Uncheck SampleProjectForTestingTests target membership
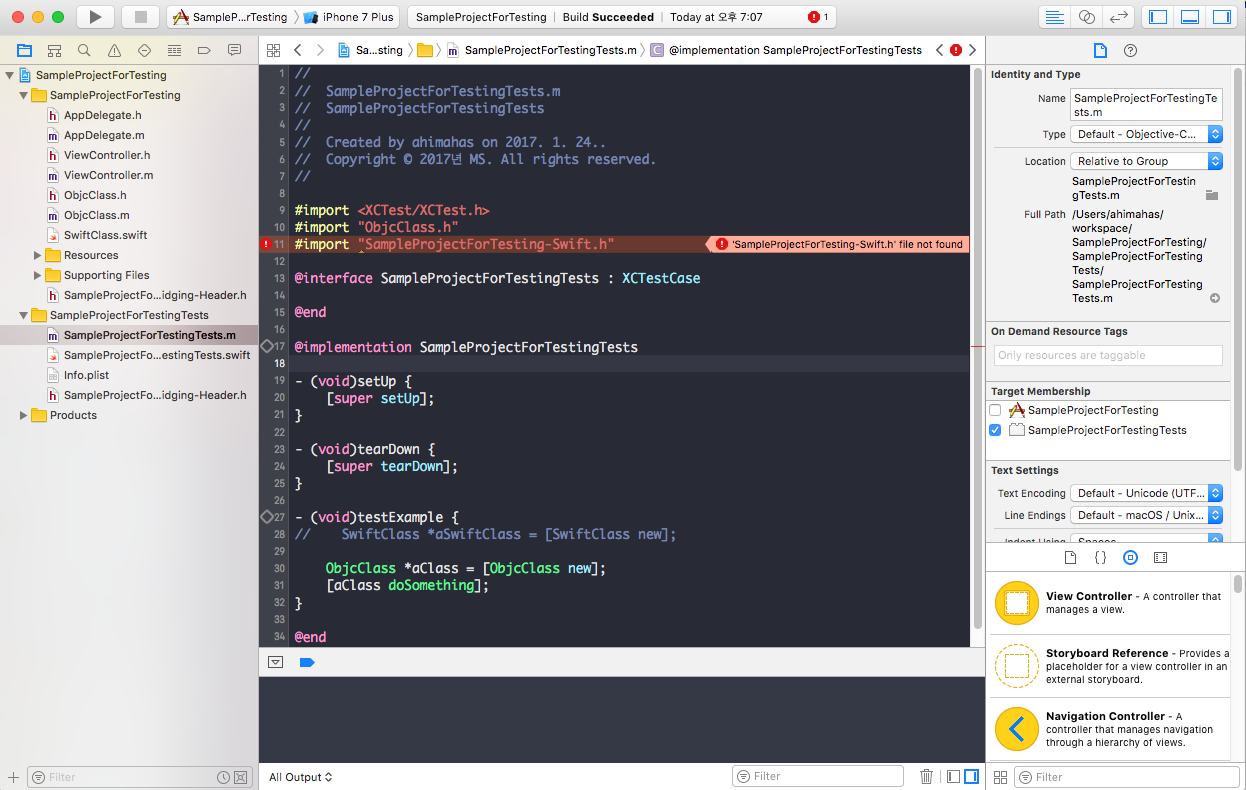This screenshot has height=790, width=1246. click(x=995, y=430)
